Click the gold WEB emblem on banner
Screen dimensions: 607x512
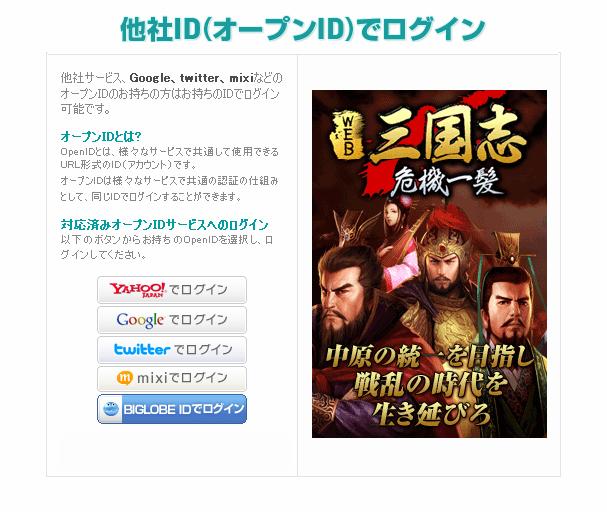point(347,135)
